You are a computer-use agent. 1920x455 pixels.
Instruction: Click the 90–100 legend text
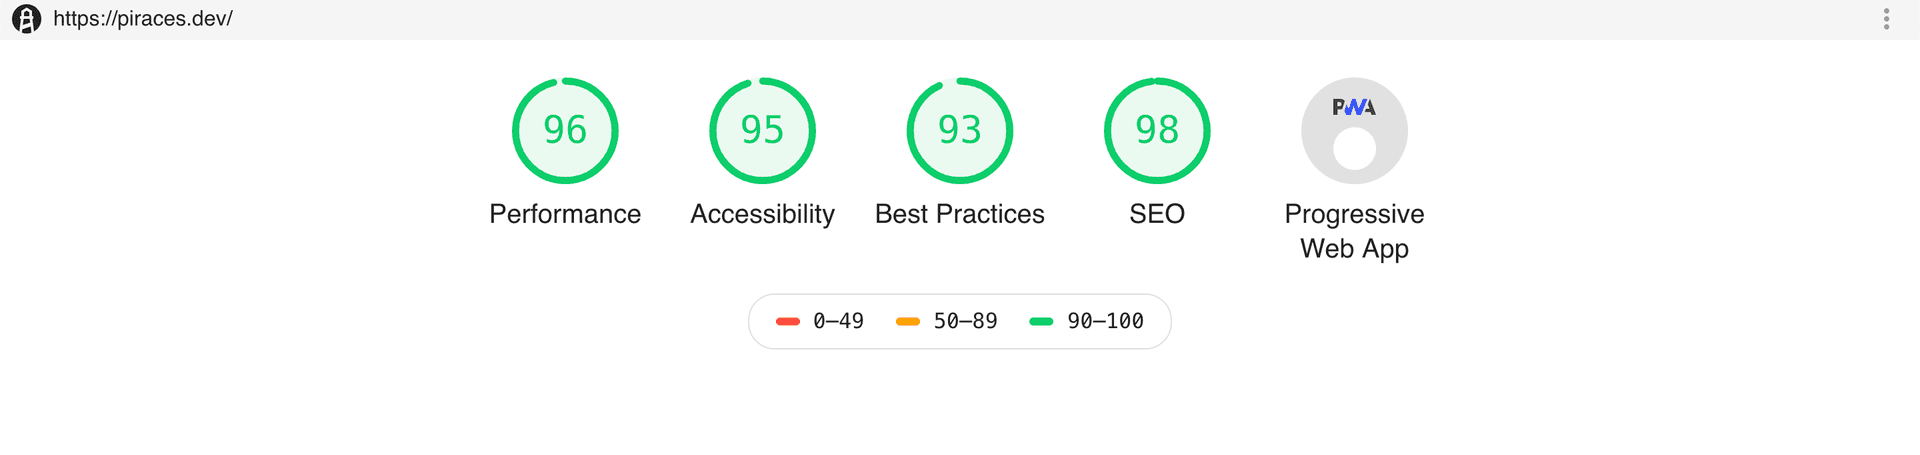tap(1105, 321)
